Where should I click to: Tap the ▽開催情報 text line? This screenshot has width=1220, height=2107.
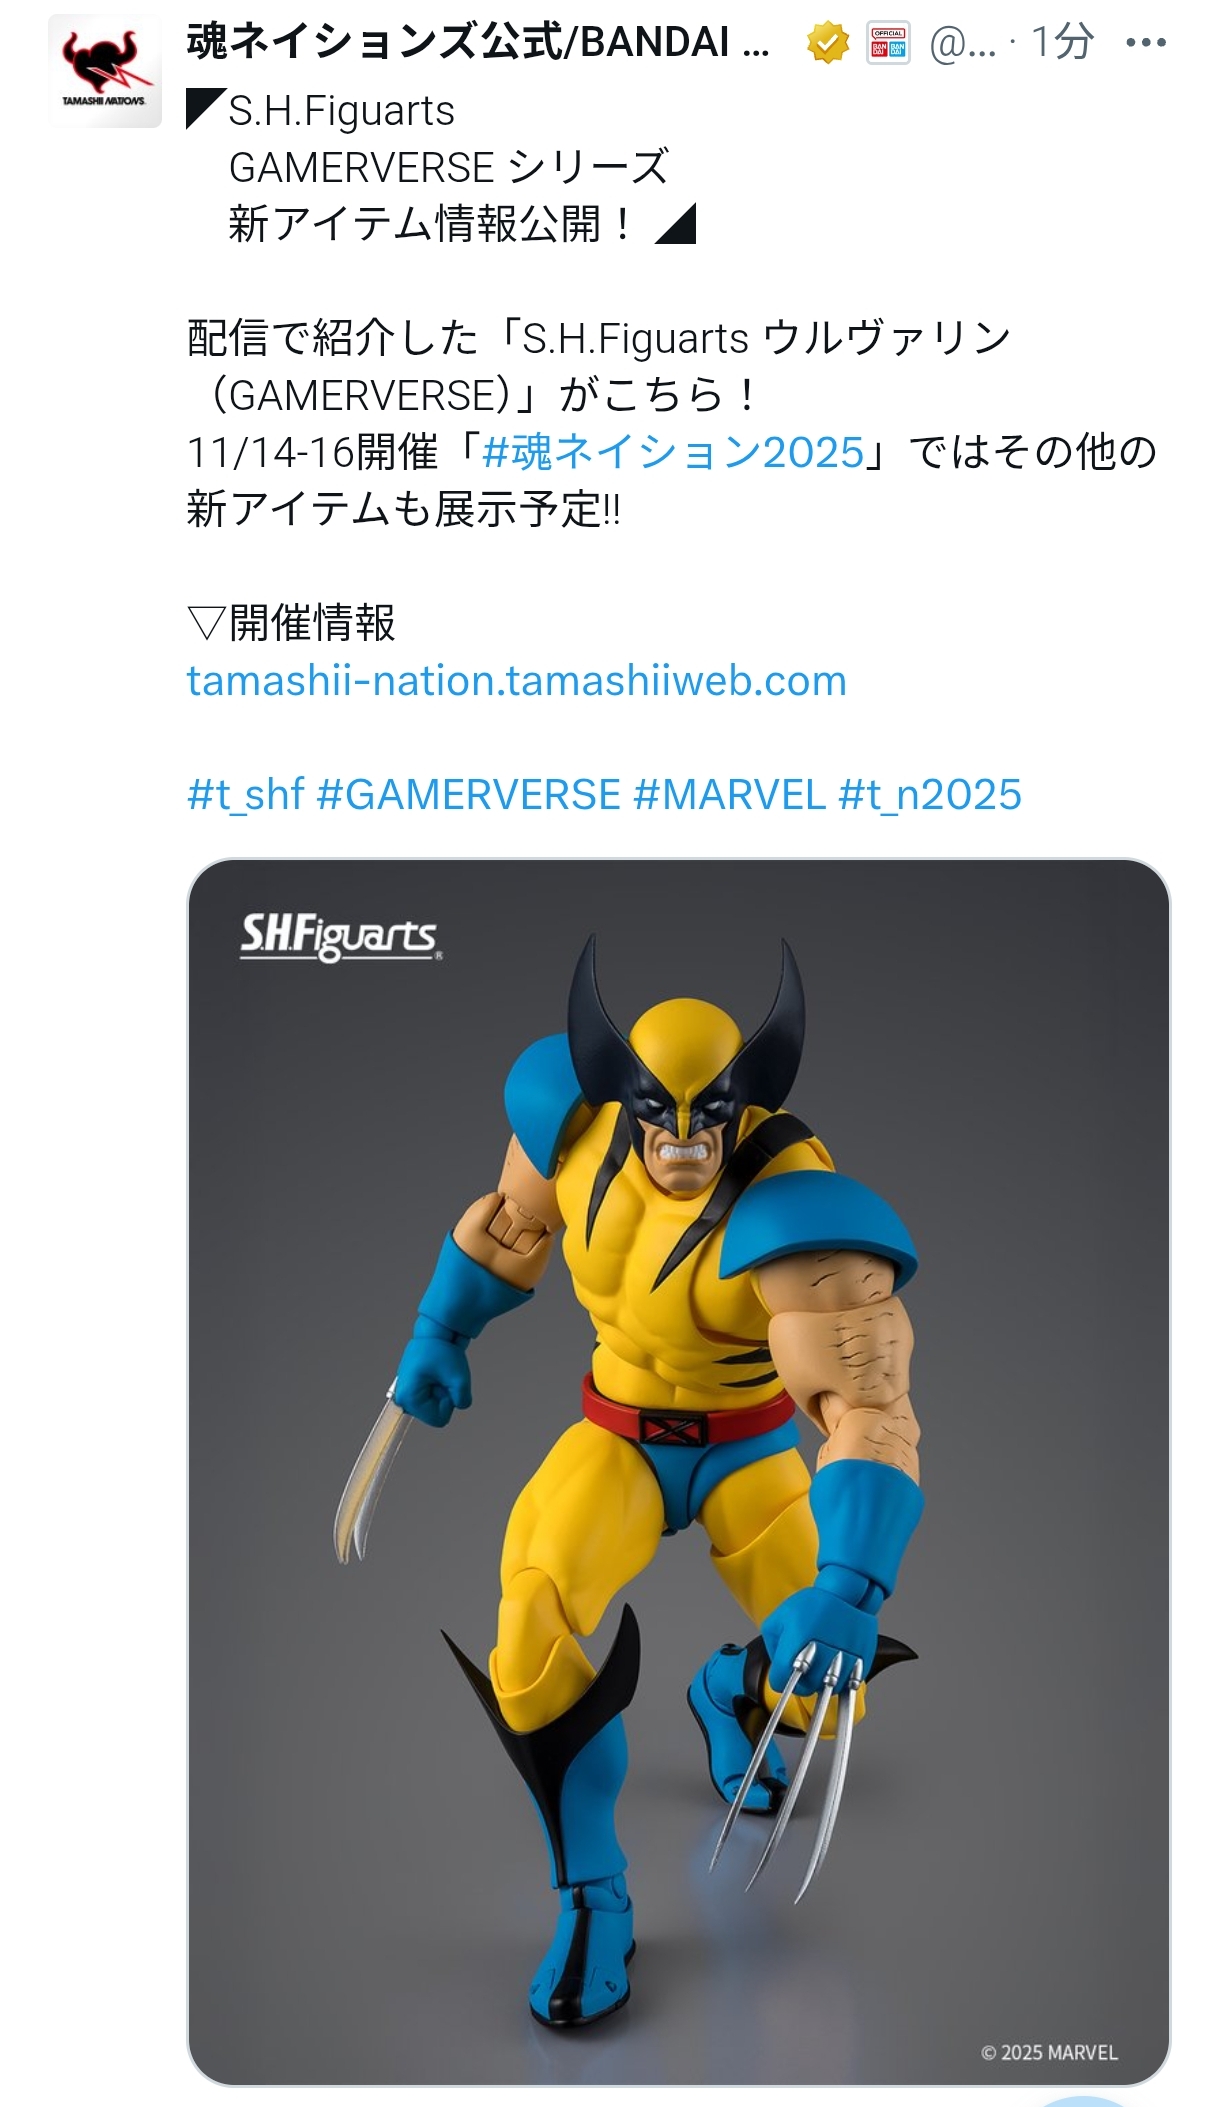(x=291, y=623)
